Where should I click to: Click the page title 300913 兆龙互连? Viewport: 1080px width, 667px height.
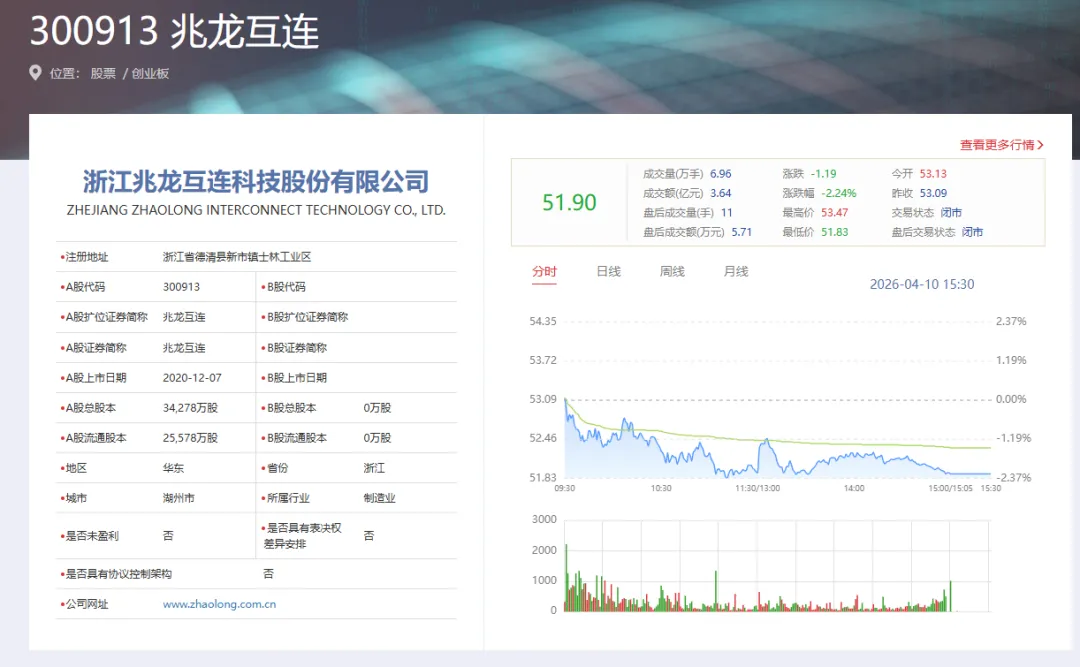click(174, 31)
